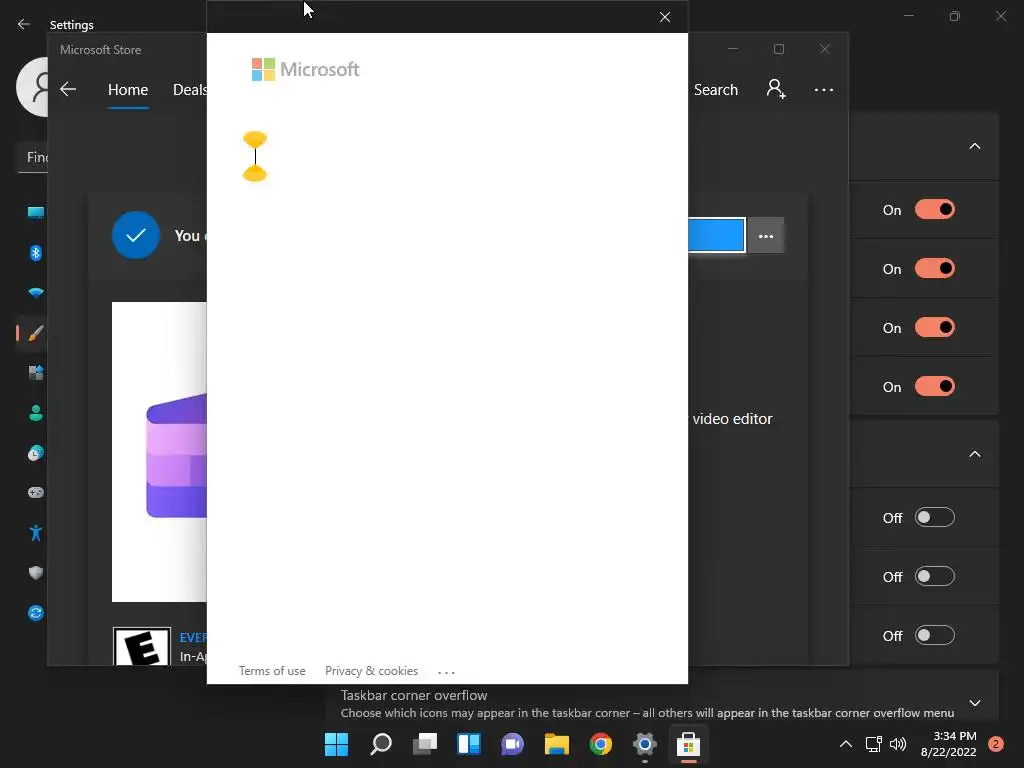Turn on the third Off toggle
The height and width of the screenshot is (768, 1024).
click(935, 635)
